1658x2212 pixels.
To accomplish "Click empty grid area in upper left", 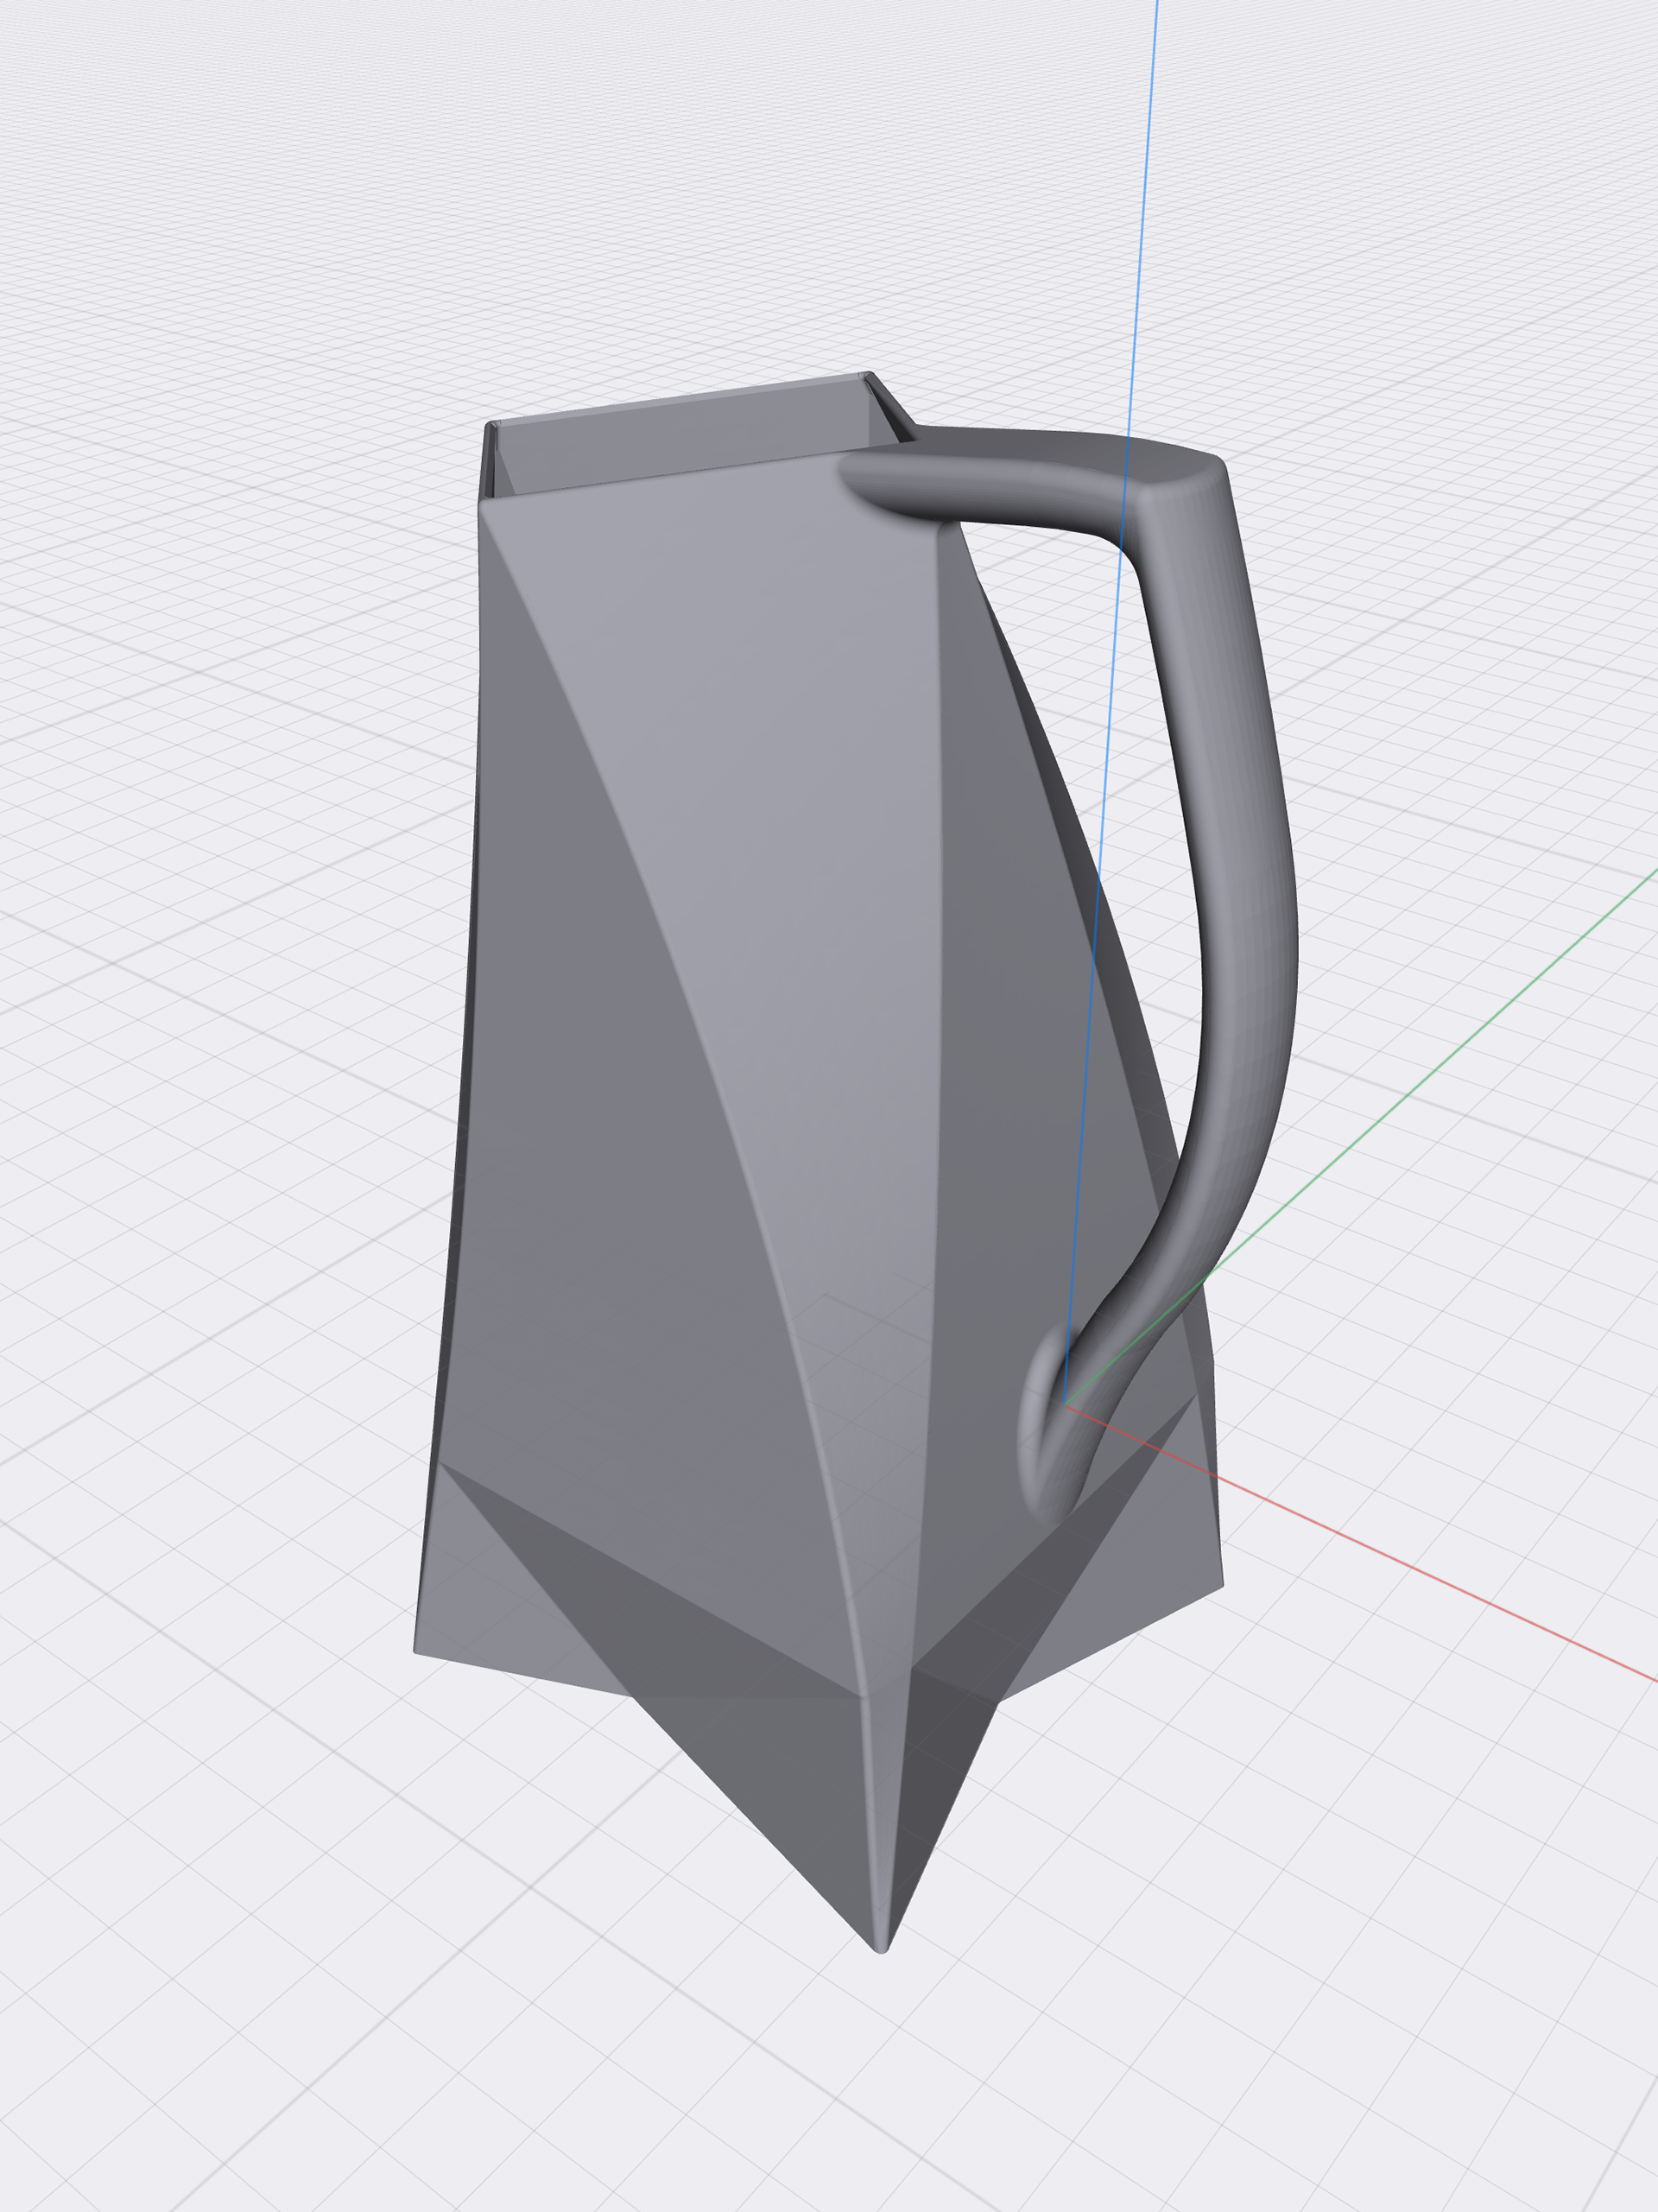I will click(200, 250).
